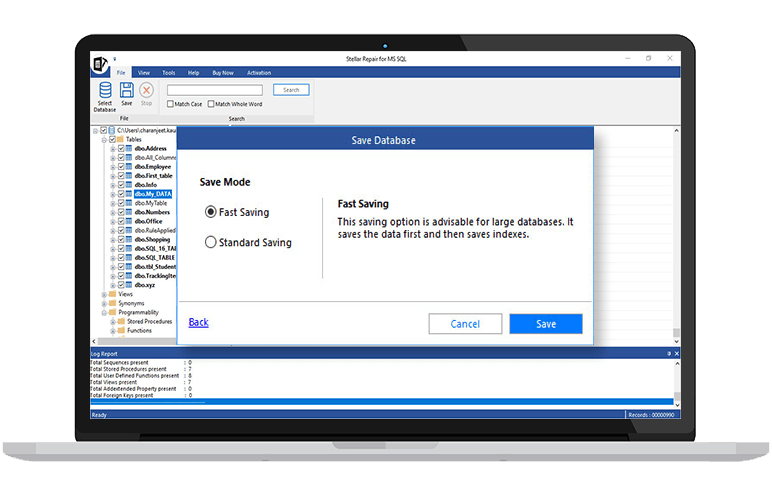The image size is (772, 488).
Task: Click the tree panel horizontal scrollbar
Action: [136, 341]
